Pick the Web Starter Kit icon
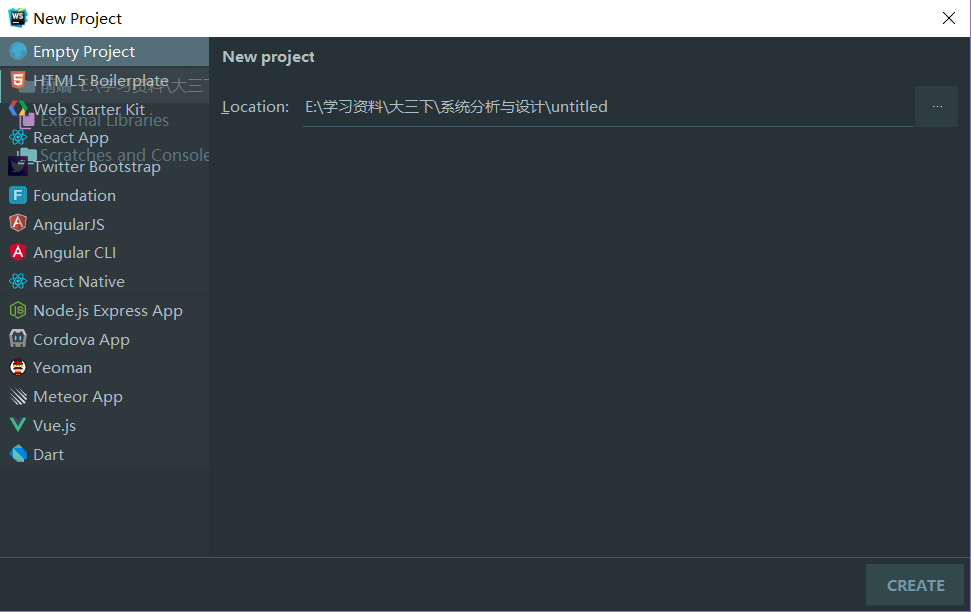The height and width of the screenshot is (612, 971). (18, 109)
